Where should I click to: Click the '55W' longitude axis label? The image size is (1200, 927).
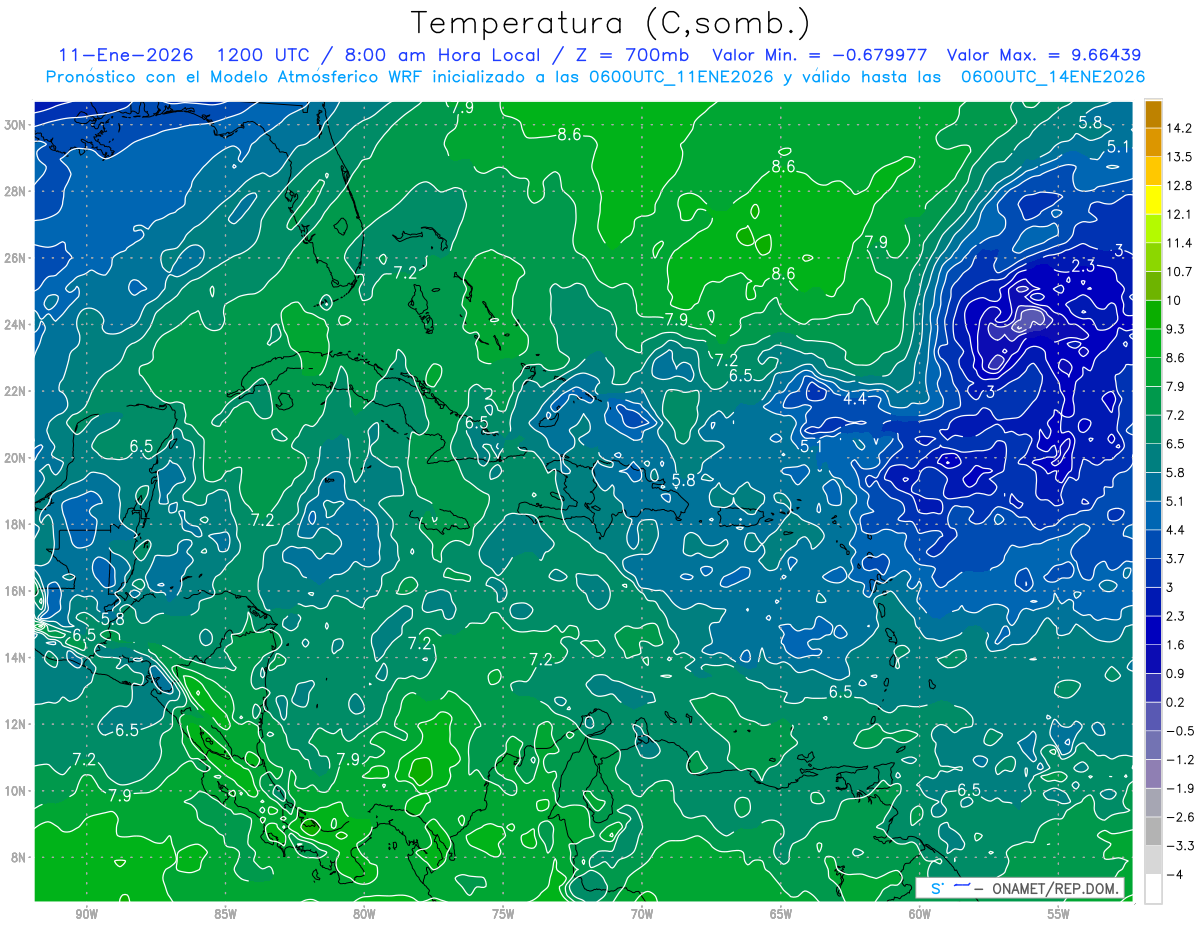click(x=1059, y=915)
